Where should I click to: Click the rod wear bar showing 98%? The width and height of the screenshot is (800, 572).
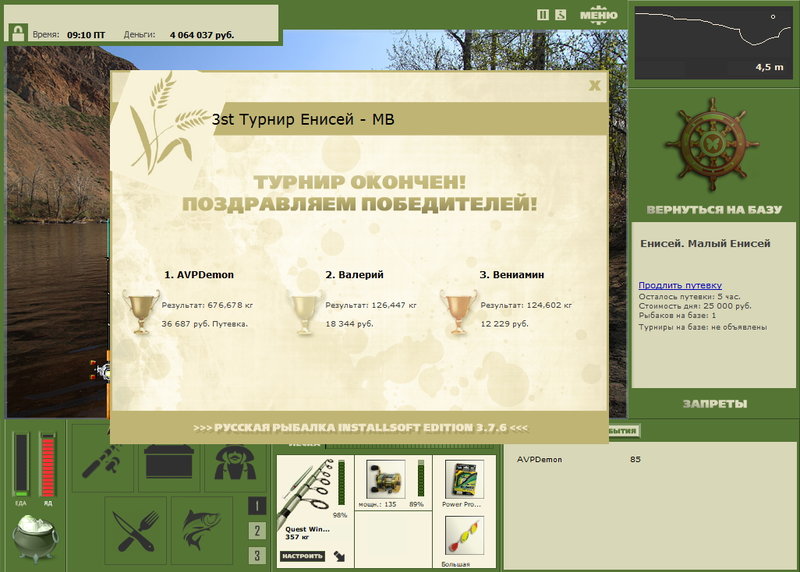pos(341,482)
